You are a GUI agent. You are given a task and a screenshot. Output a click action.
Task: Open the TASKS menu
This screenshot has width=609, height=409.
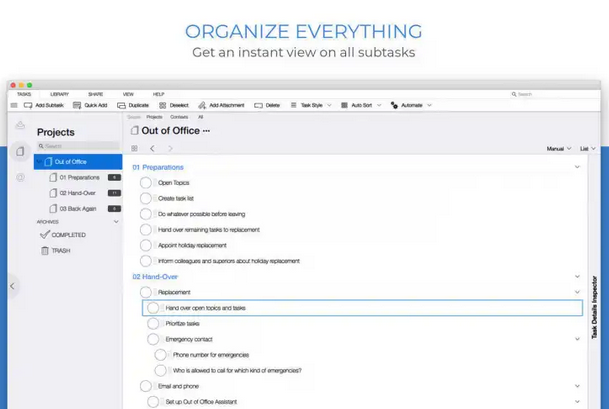coord(24,94)
